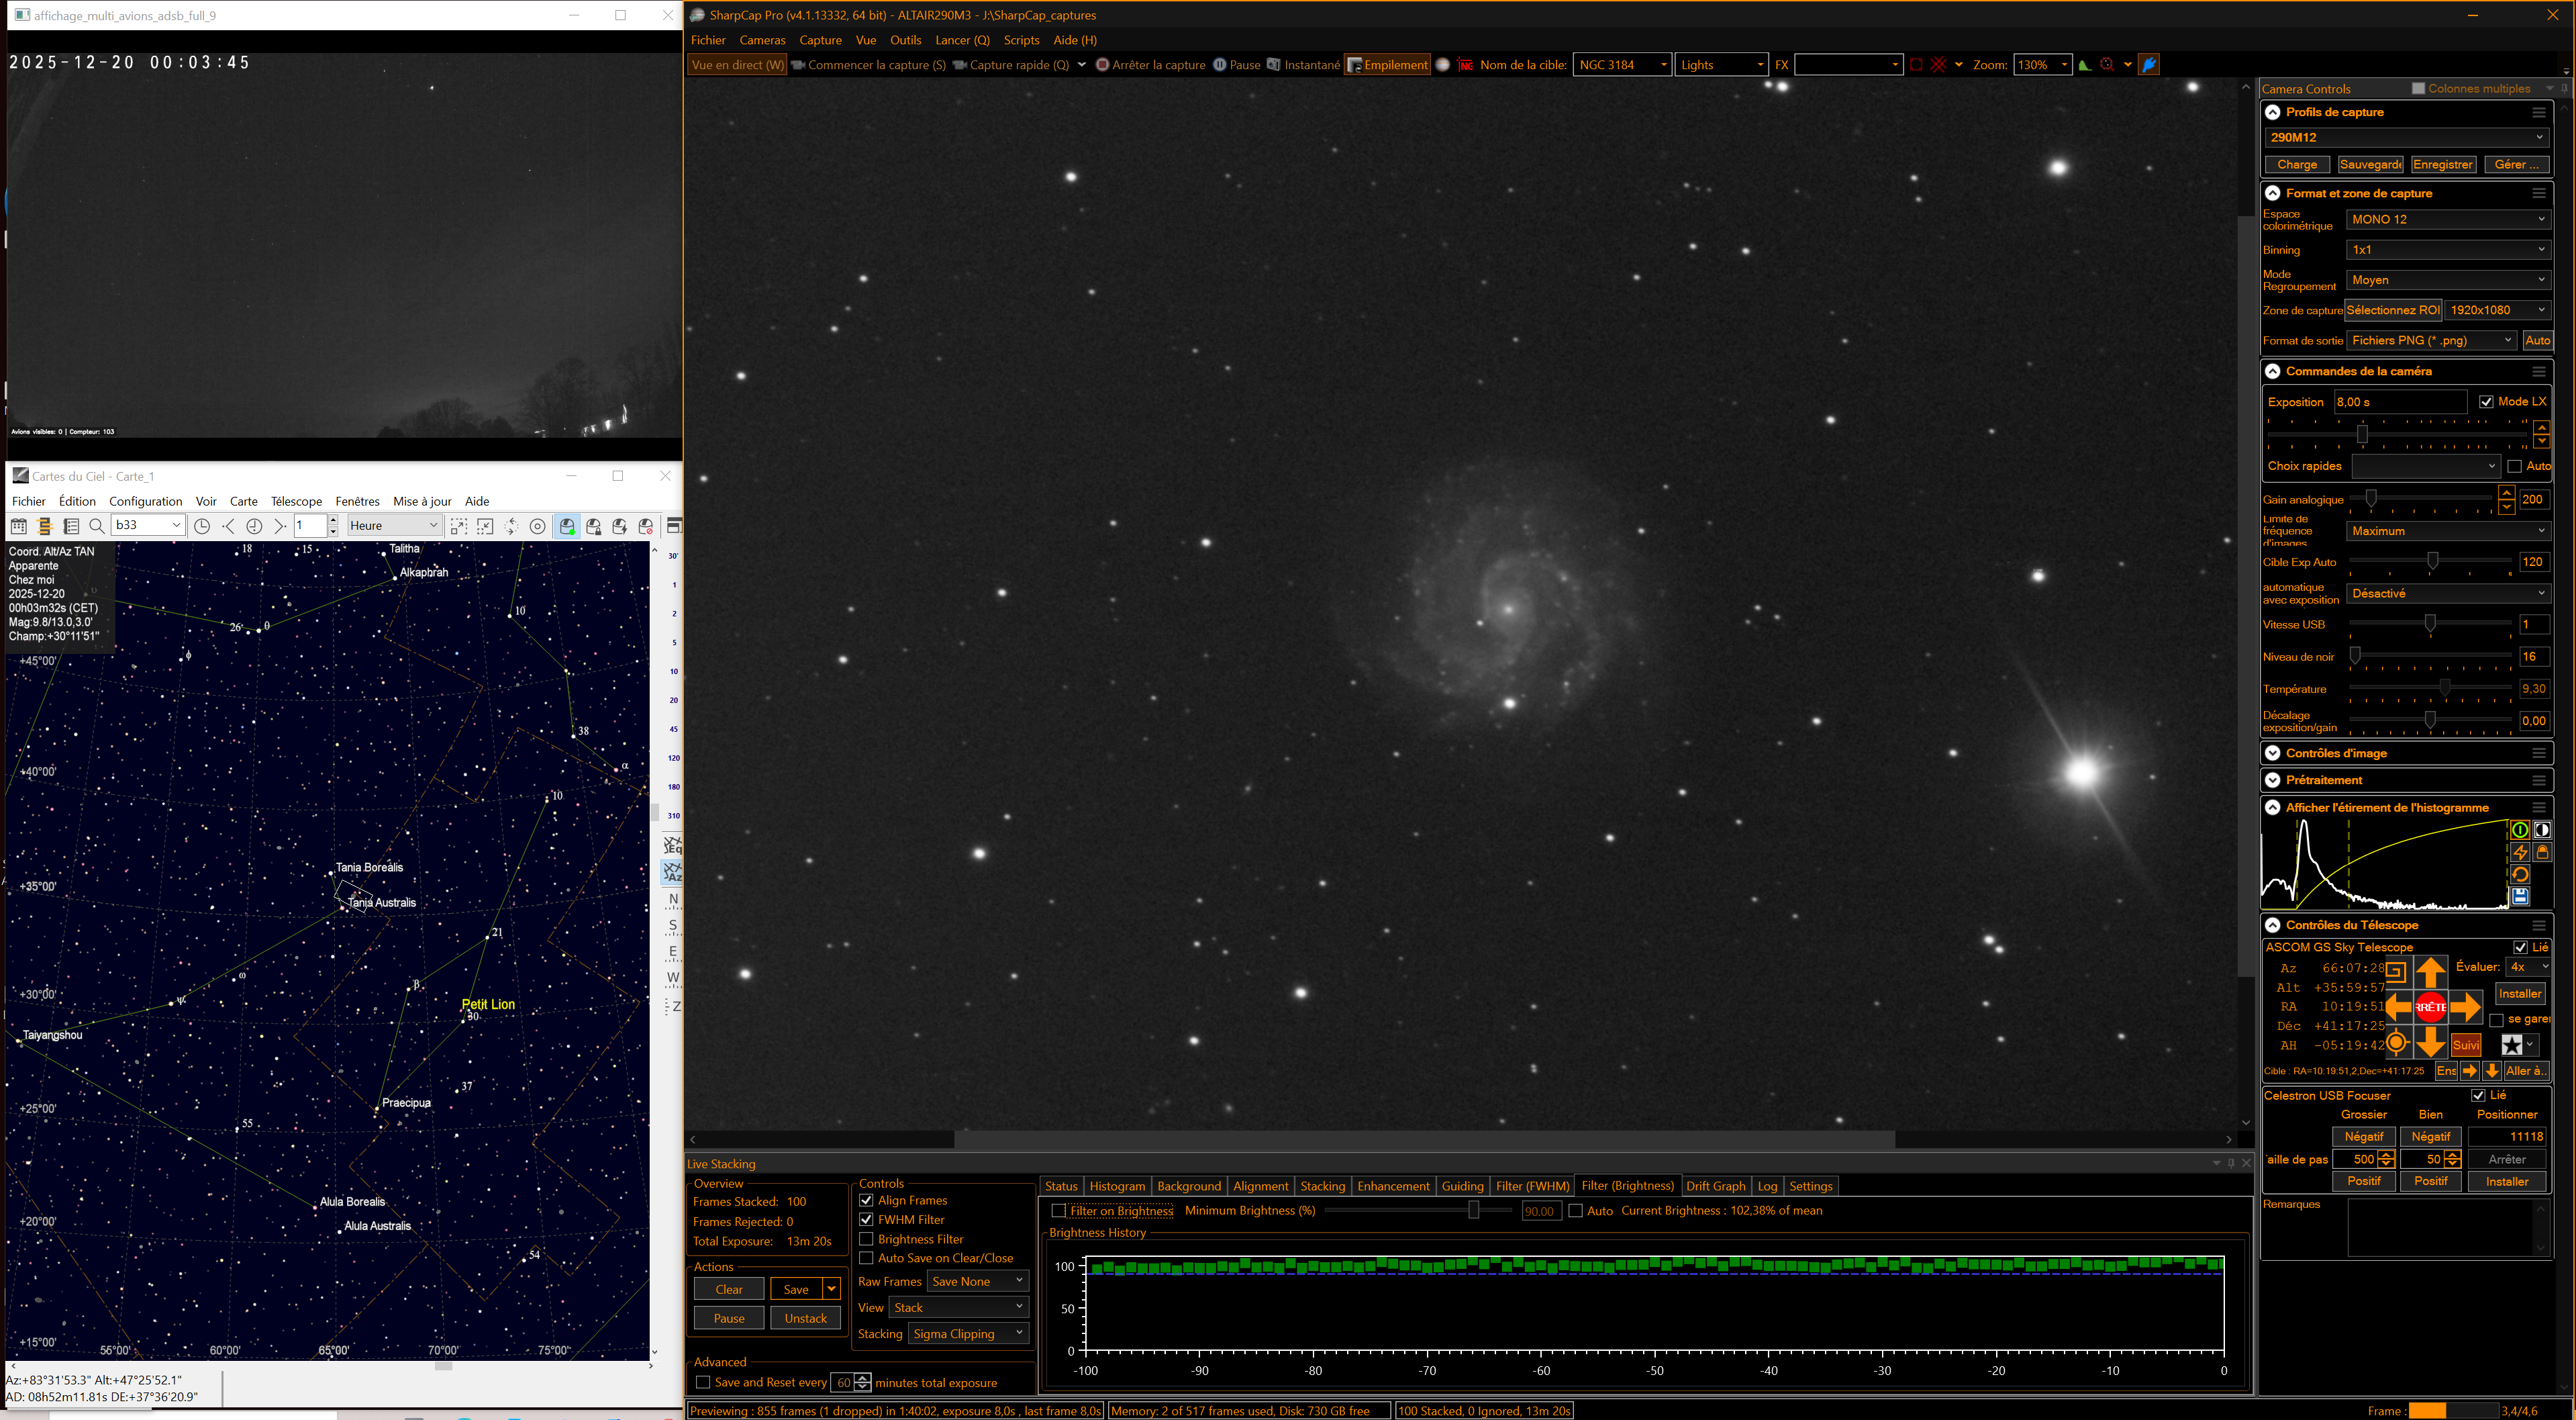Switch to the Histogram tab in Live Stacking
Screen dimensions: 2576x1420
pyautogui.click(x=1117, y=1186)
